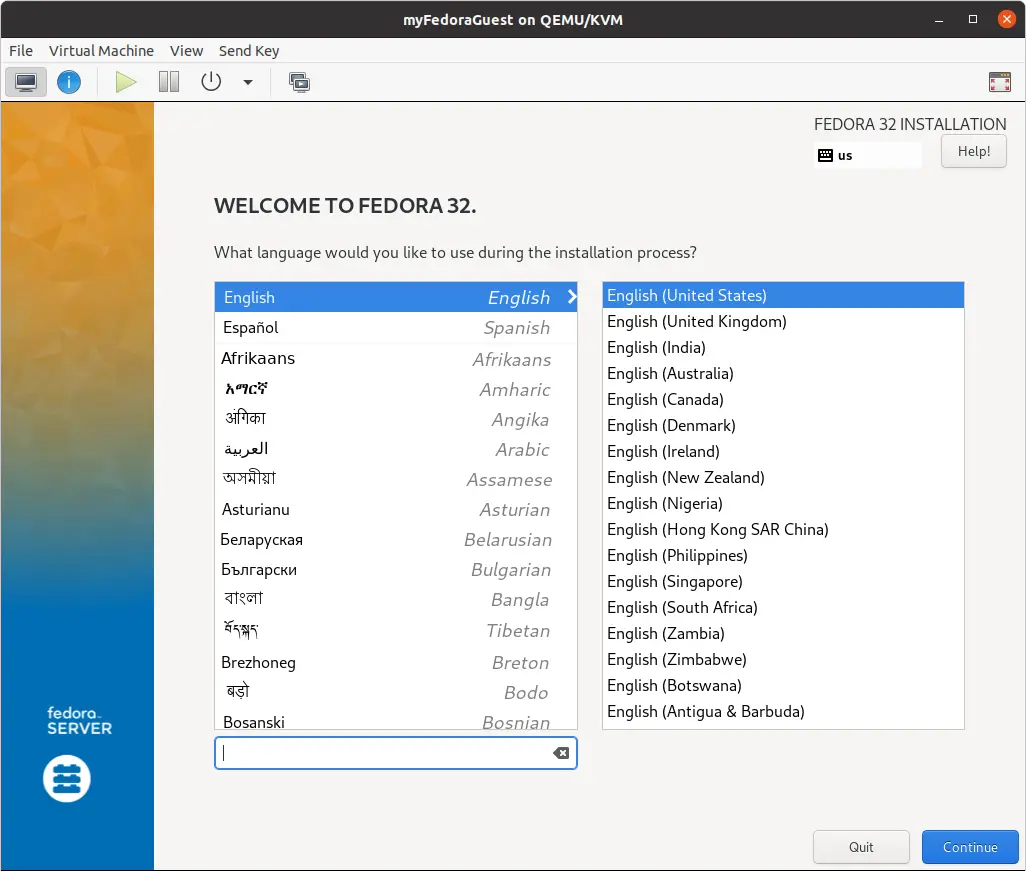Select English in the language list

click(x=396, y=297)
